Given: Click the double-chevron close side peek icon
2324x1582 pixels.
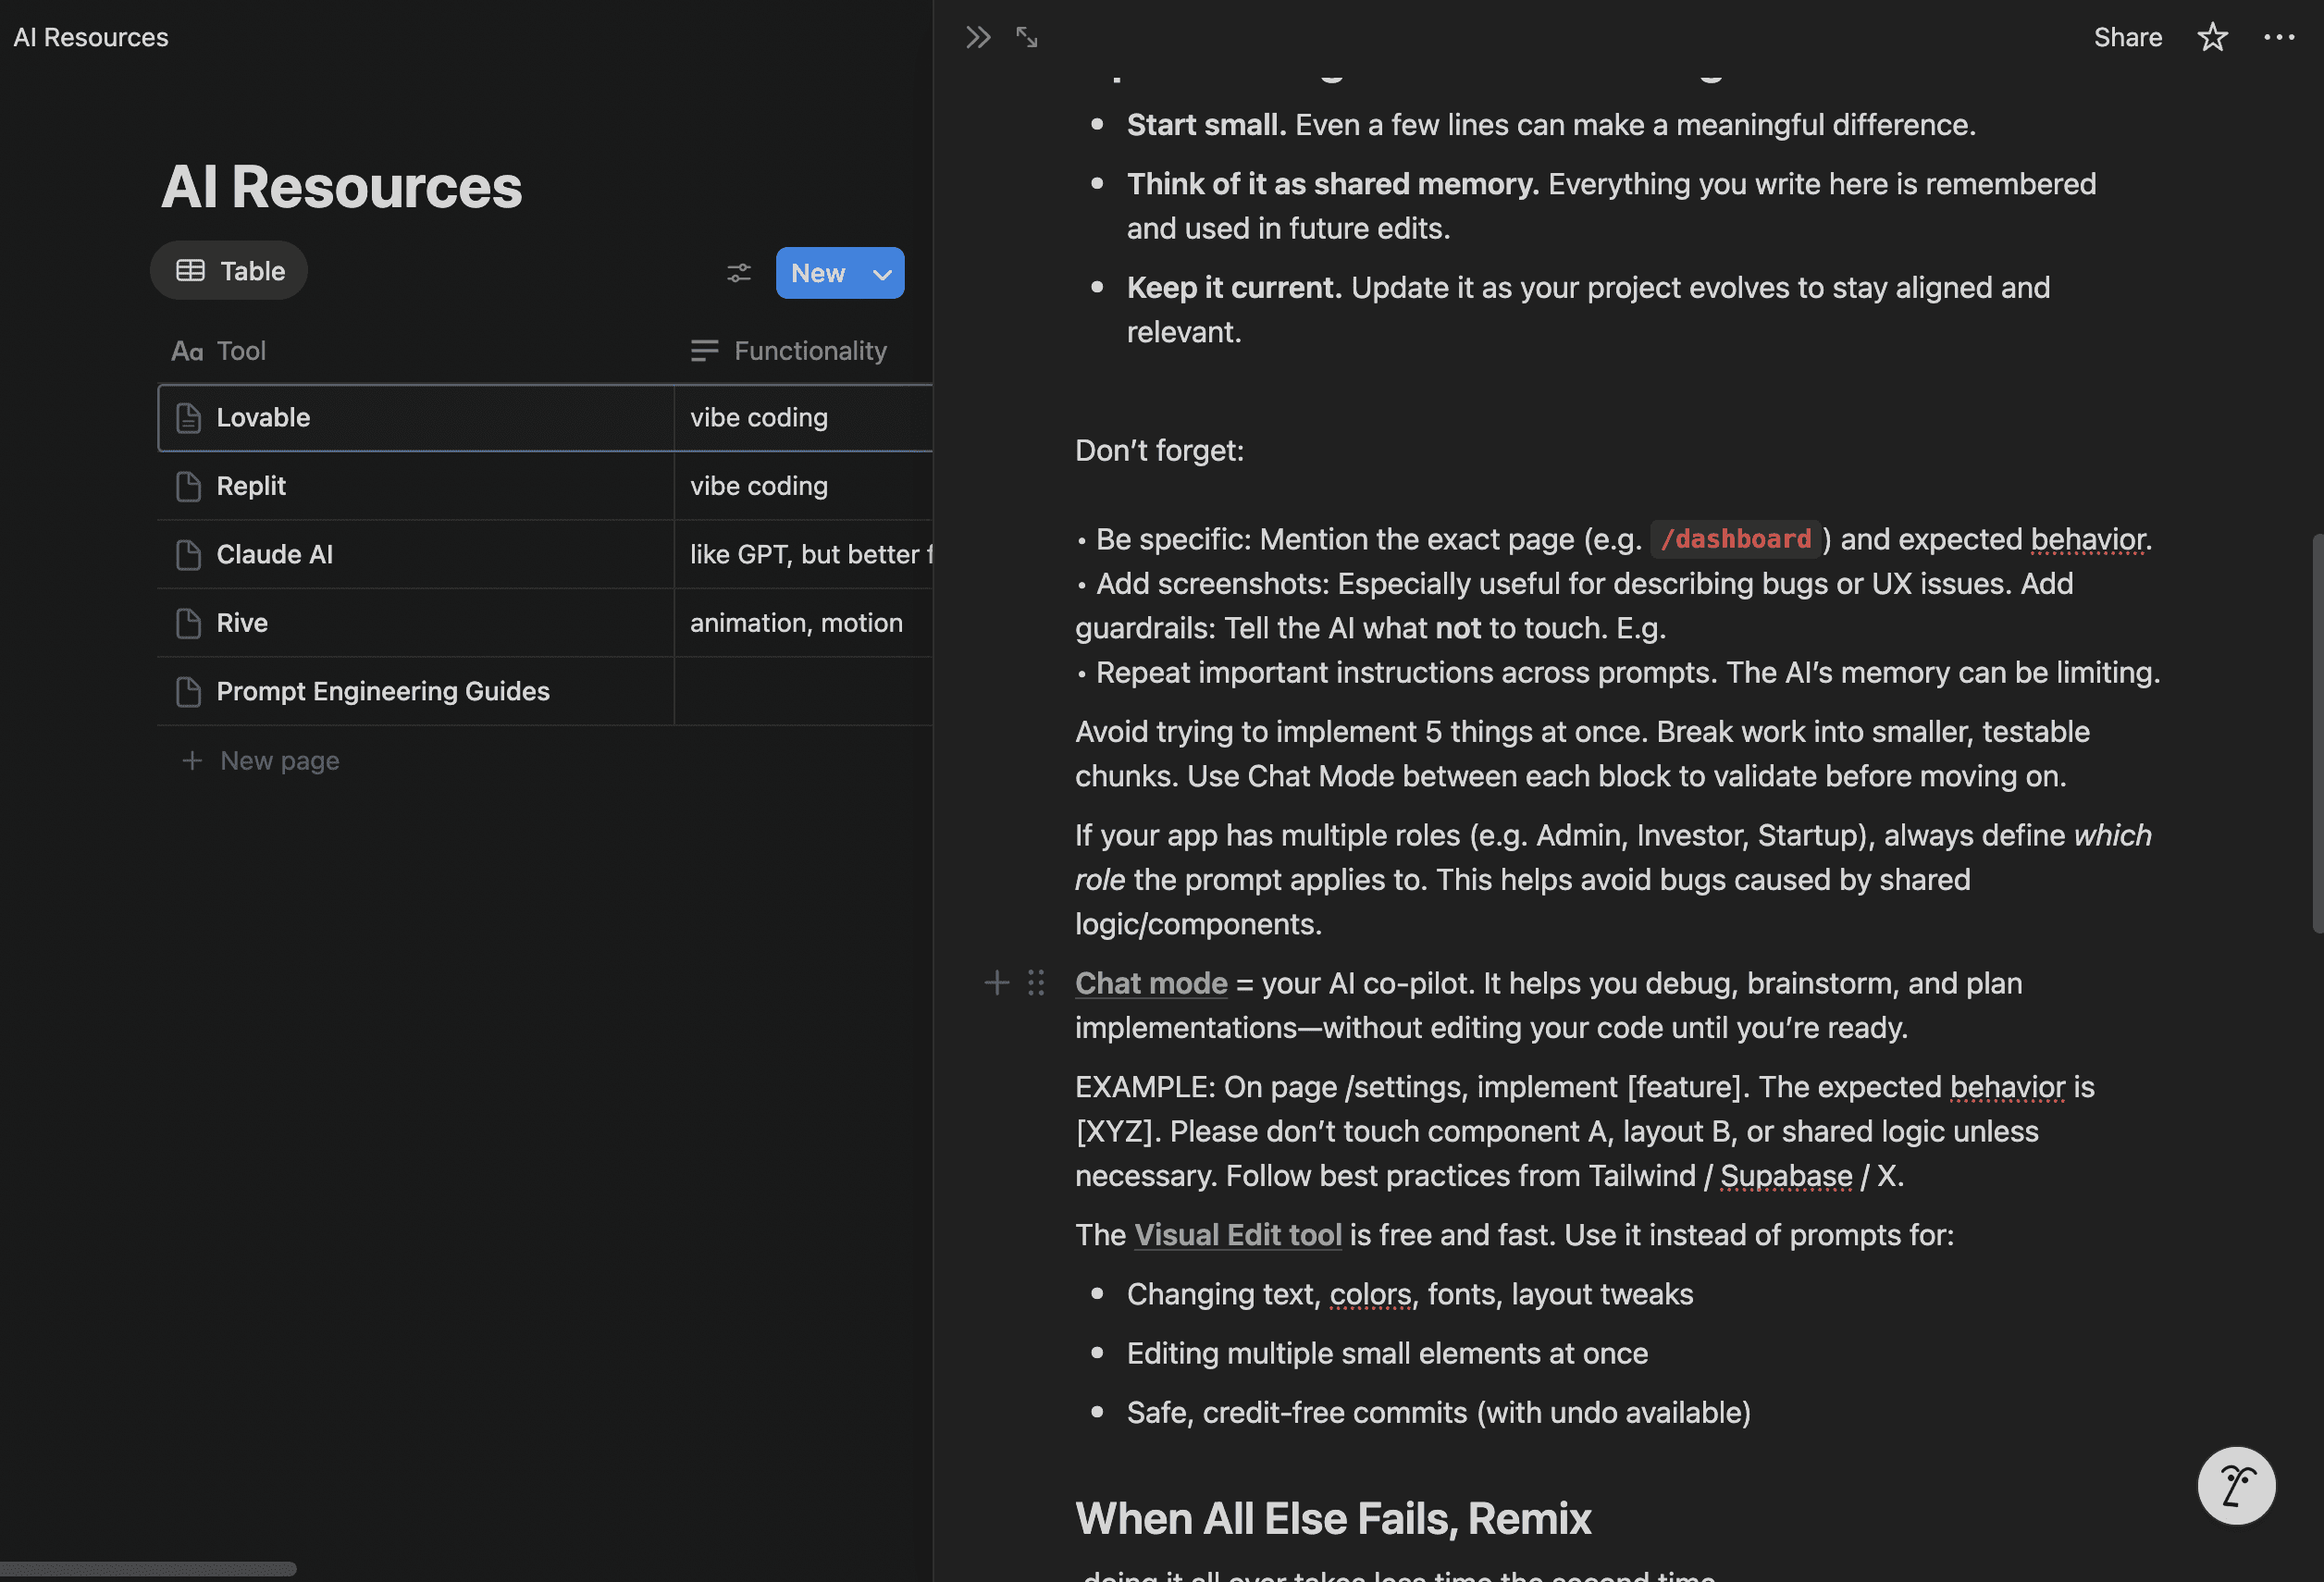Looking at the screenshot, I should [977, 38].
